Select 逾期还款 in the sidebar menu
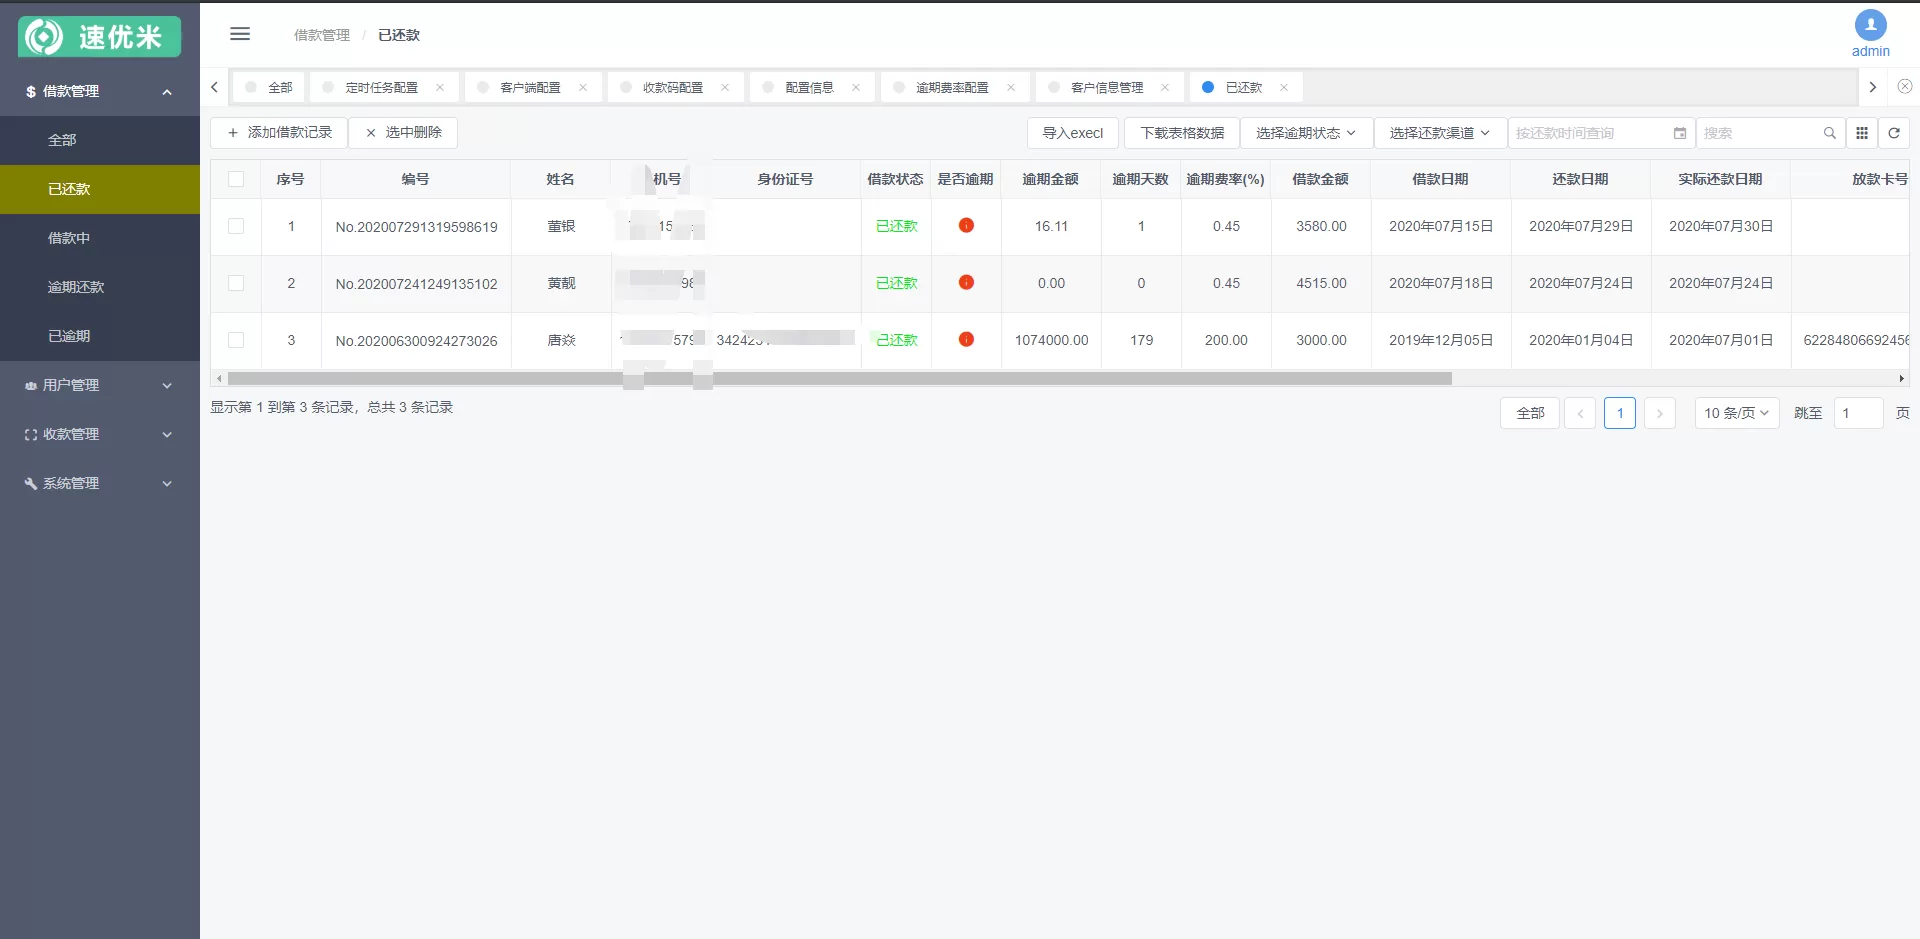1920x939 pixels. [x=76, y=287]
